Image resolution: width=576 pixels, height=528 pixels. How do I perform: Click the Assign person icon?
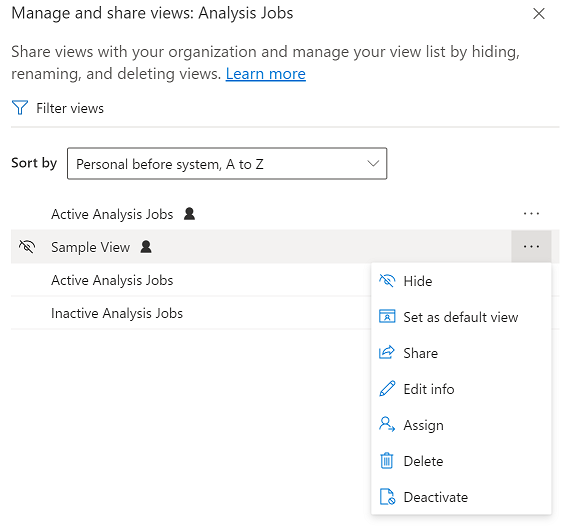pos(387,424)
